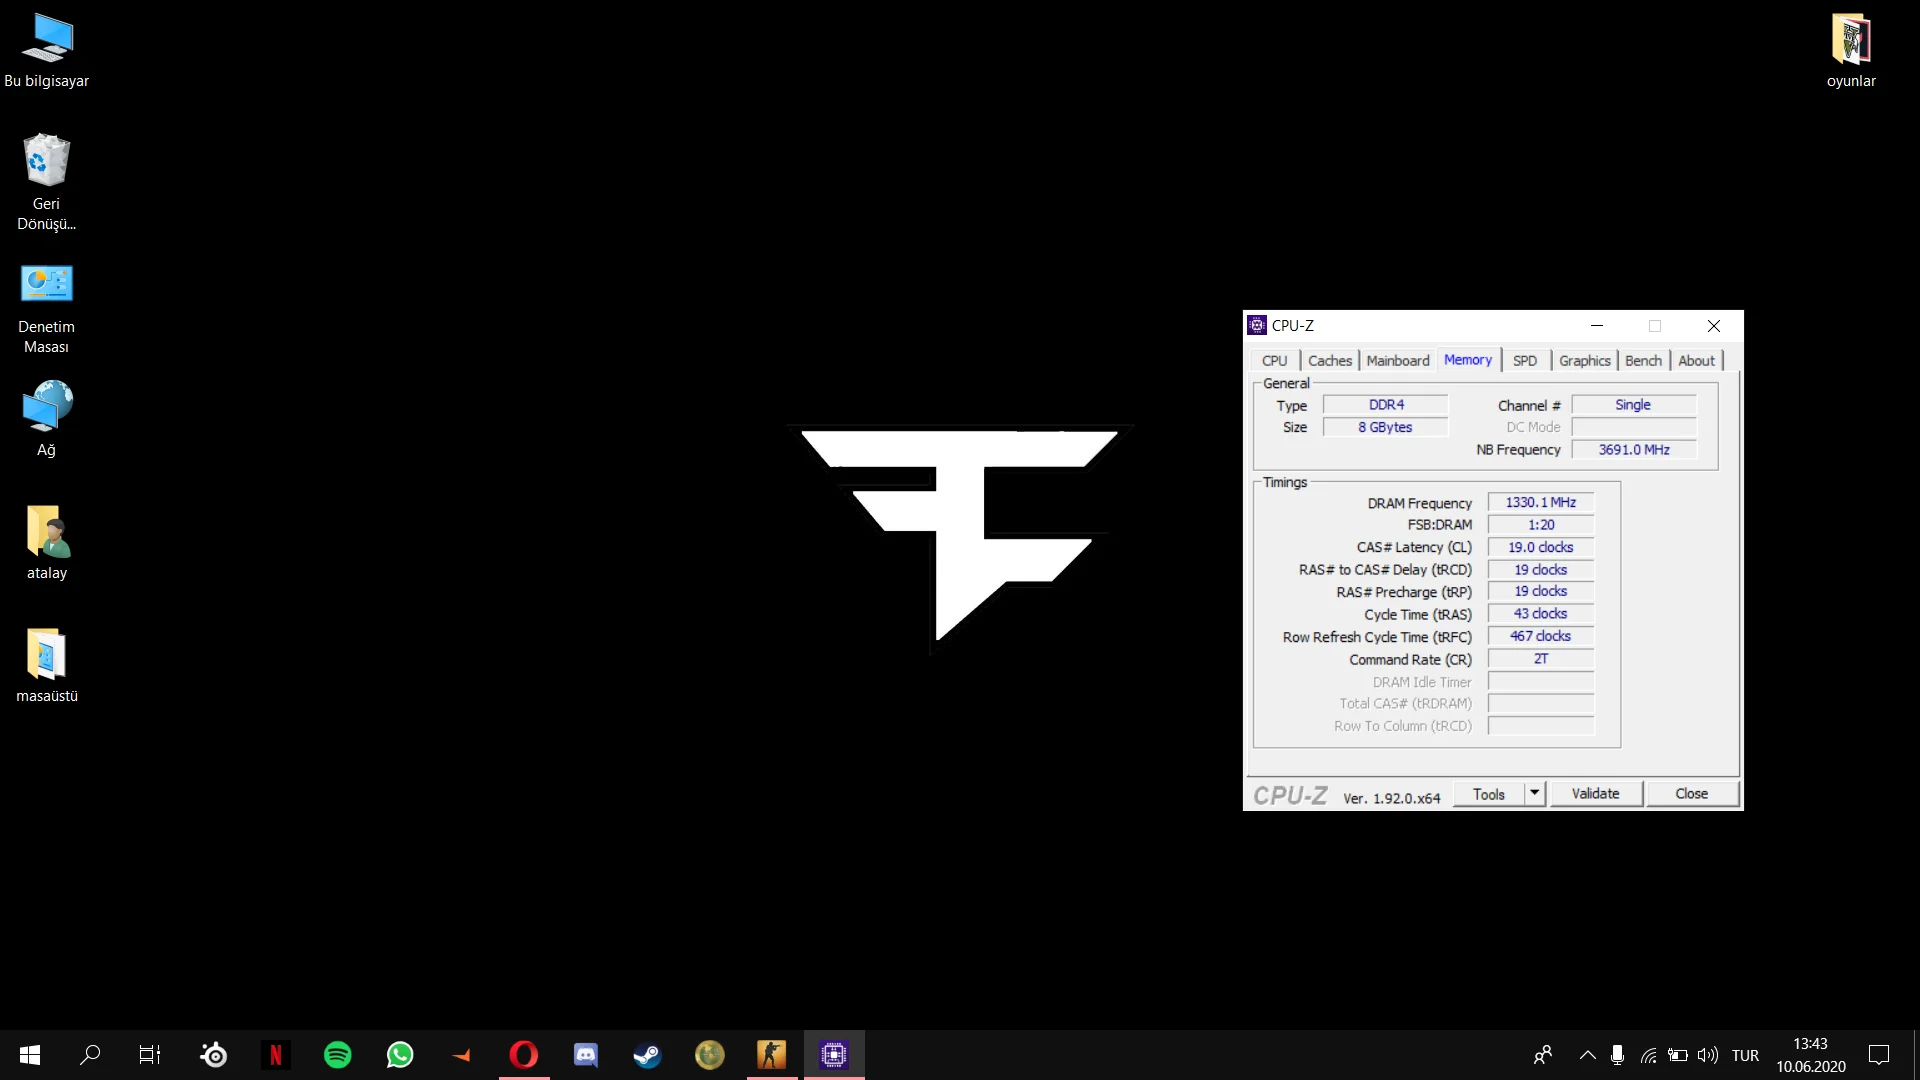Open the TUR language selector
The width and height of the screenshot is (1920, 1080).
pos(1745,1055)
